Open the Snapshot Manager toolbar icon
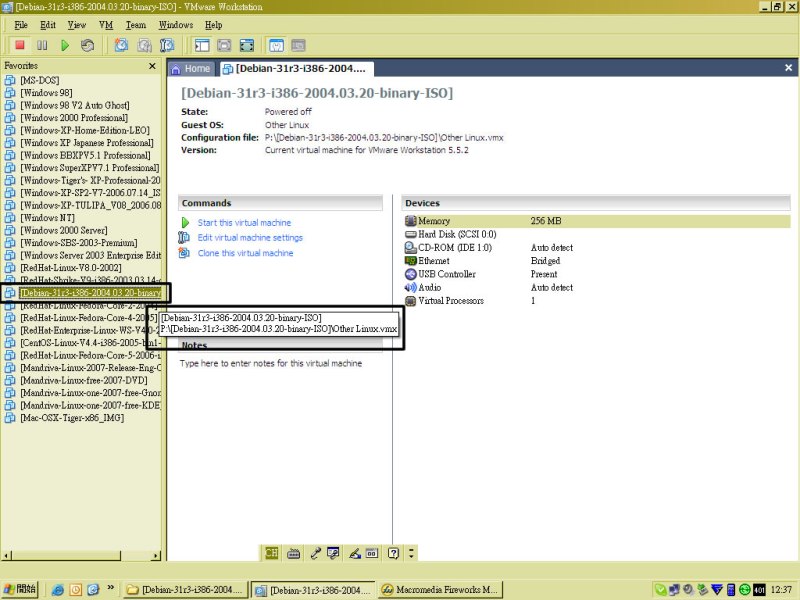 167,45
